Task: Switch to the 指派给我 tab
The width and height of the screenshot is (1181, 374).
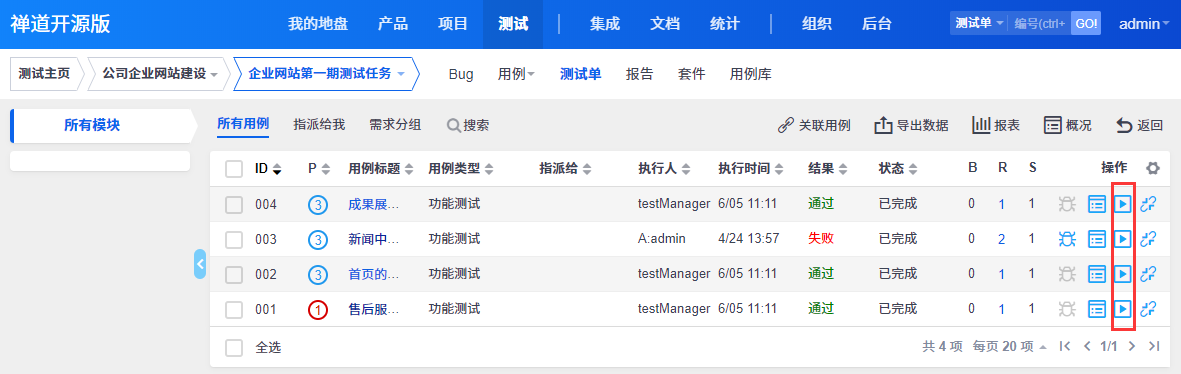Action: (x=319, y=125)
